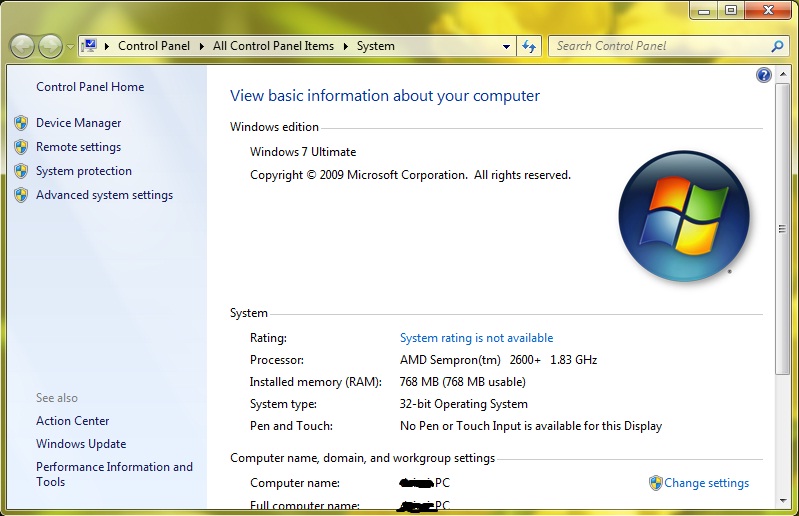Click the shield icon beside Change settings
The height and width of the screenshot is (516, 799).
point(655,483)
